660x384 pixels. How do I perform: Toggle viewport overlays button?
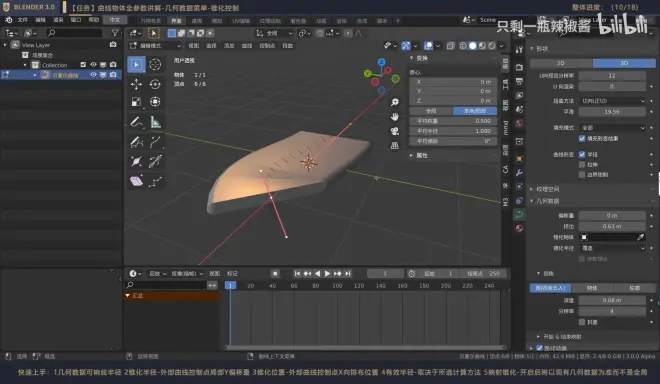tap(428, 45)
